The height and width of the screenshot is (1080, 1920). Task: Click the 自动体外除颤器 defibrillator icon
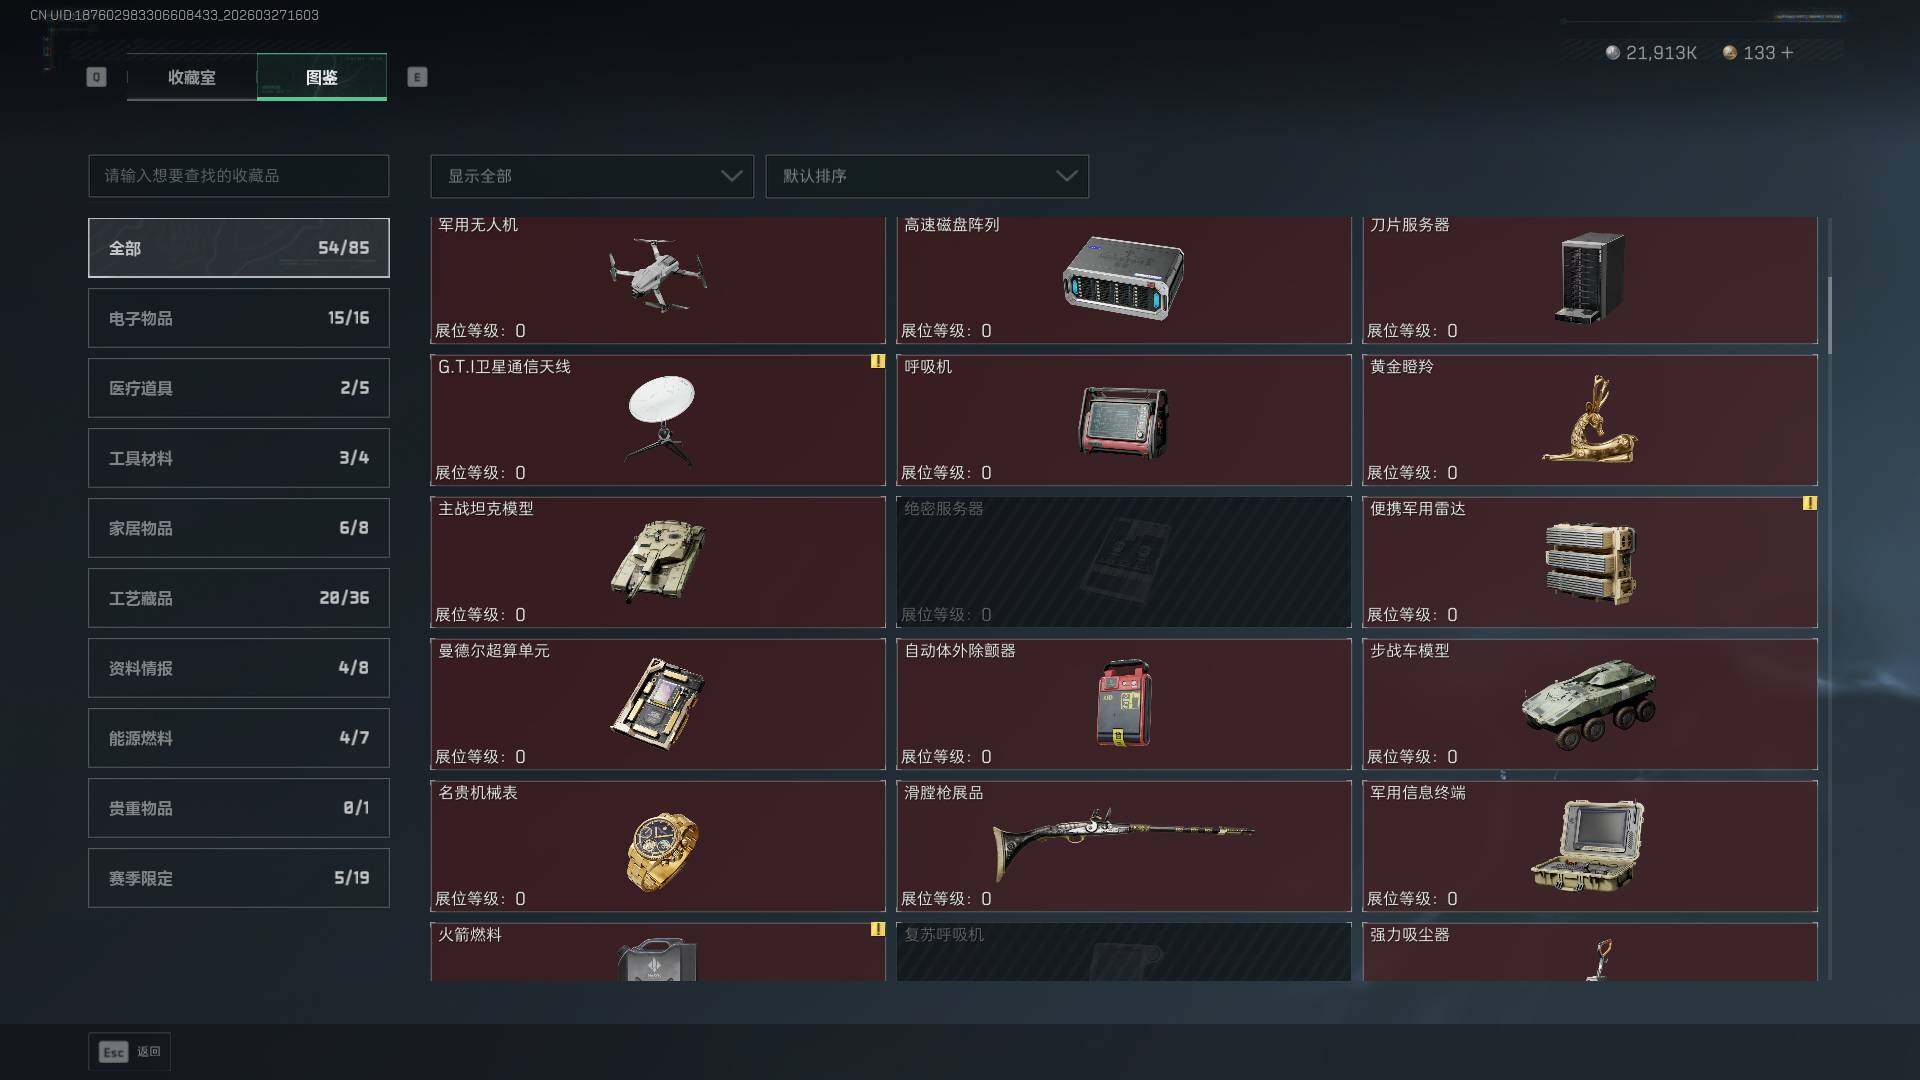pyautogui.click(x=1124, y=703)
